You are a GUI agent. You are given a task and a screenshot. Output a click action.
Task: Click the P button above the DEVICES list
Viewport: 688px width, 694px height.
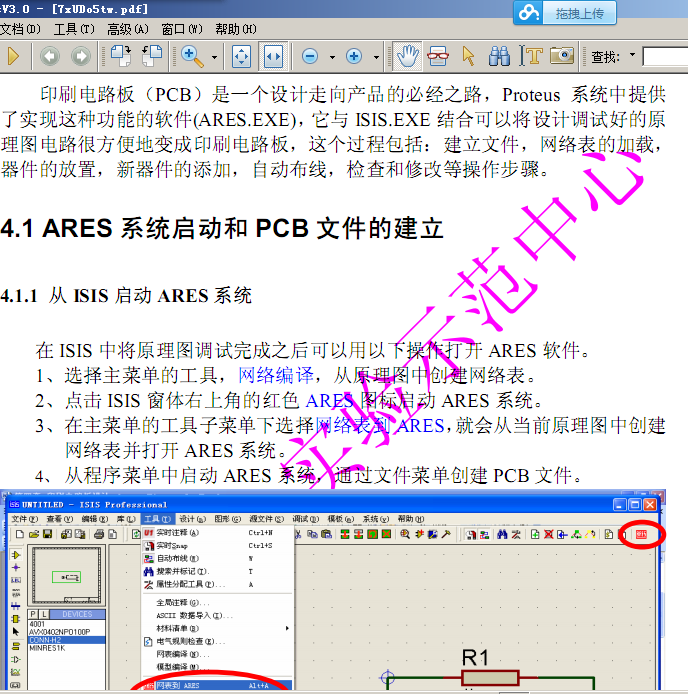coord(33,614)
